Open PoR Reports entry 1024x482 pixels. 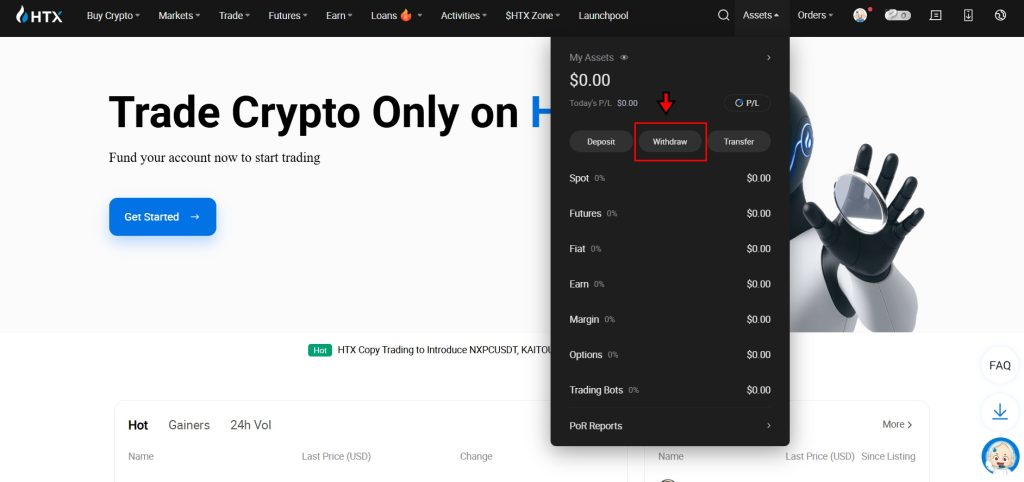670,426
